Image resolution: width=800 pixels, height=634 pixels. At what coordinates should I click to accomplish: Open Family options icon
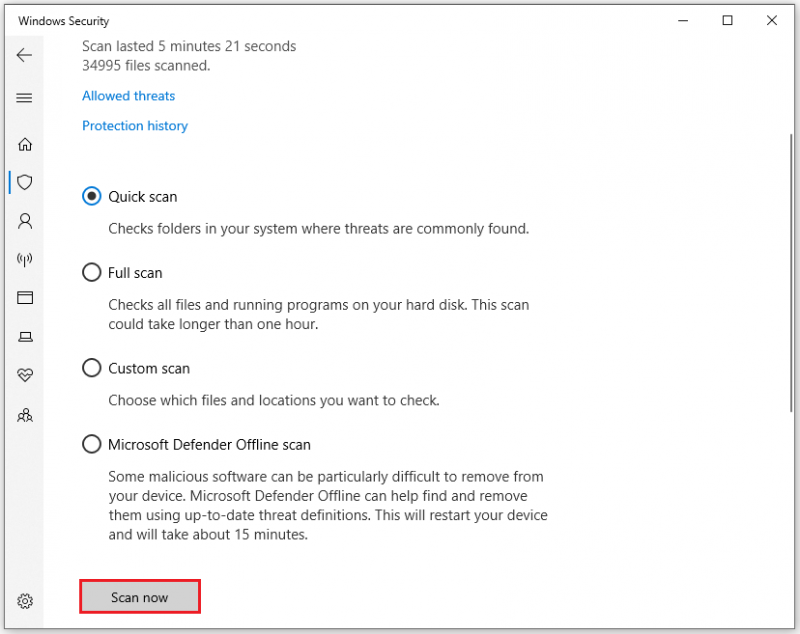tap(24, 415)
